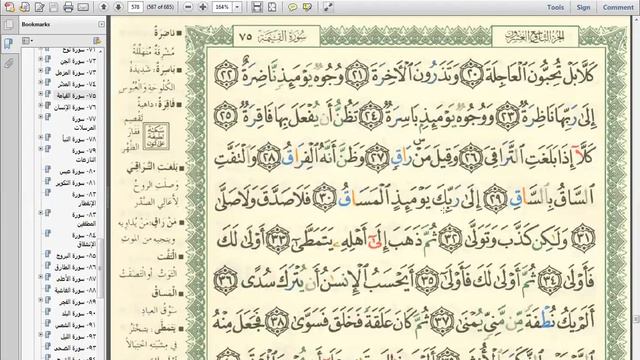
Task: Select bookmark ٧٣ سورة المزمل
Action: pyautogui.click(x=75, y=73)
